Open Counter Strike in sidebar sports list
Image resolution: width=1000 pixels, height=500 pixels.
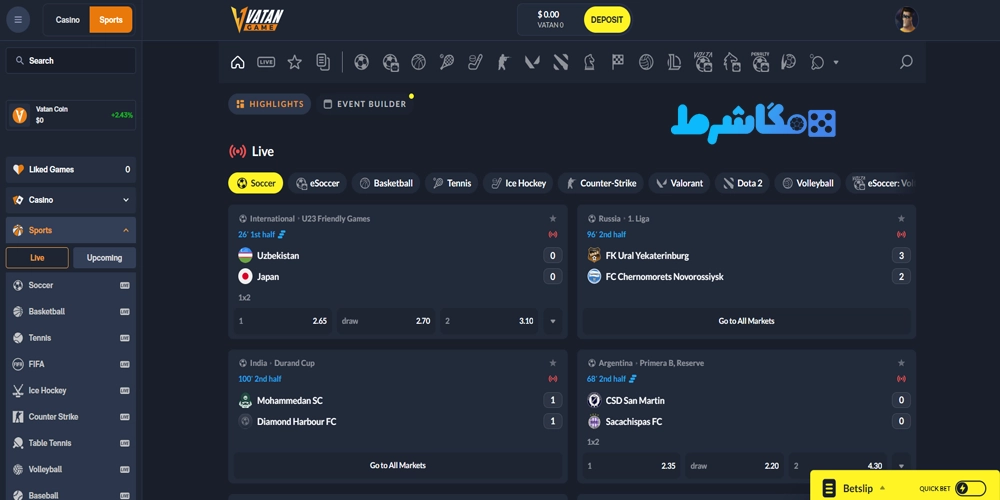[71, 416]
